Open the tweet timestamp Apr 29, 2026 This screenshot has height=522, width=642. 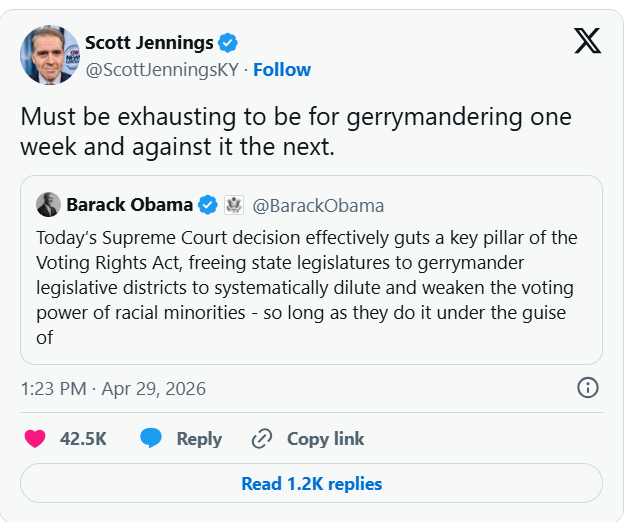(113, 388)
